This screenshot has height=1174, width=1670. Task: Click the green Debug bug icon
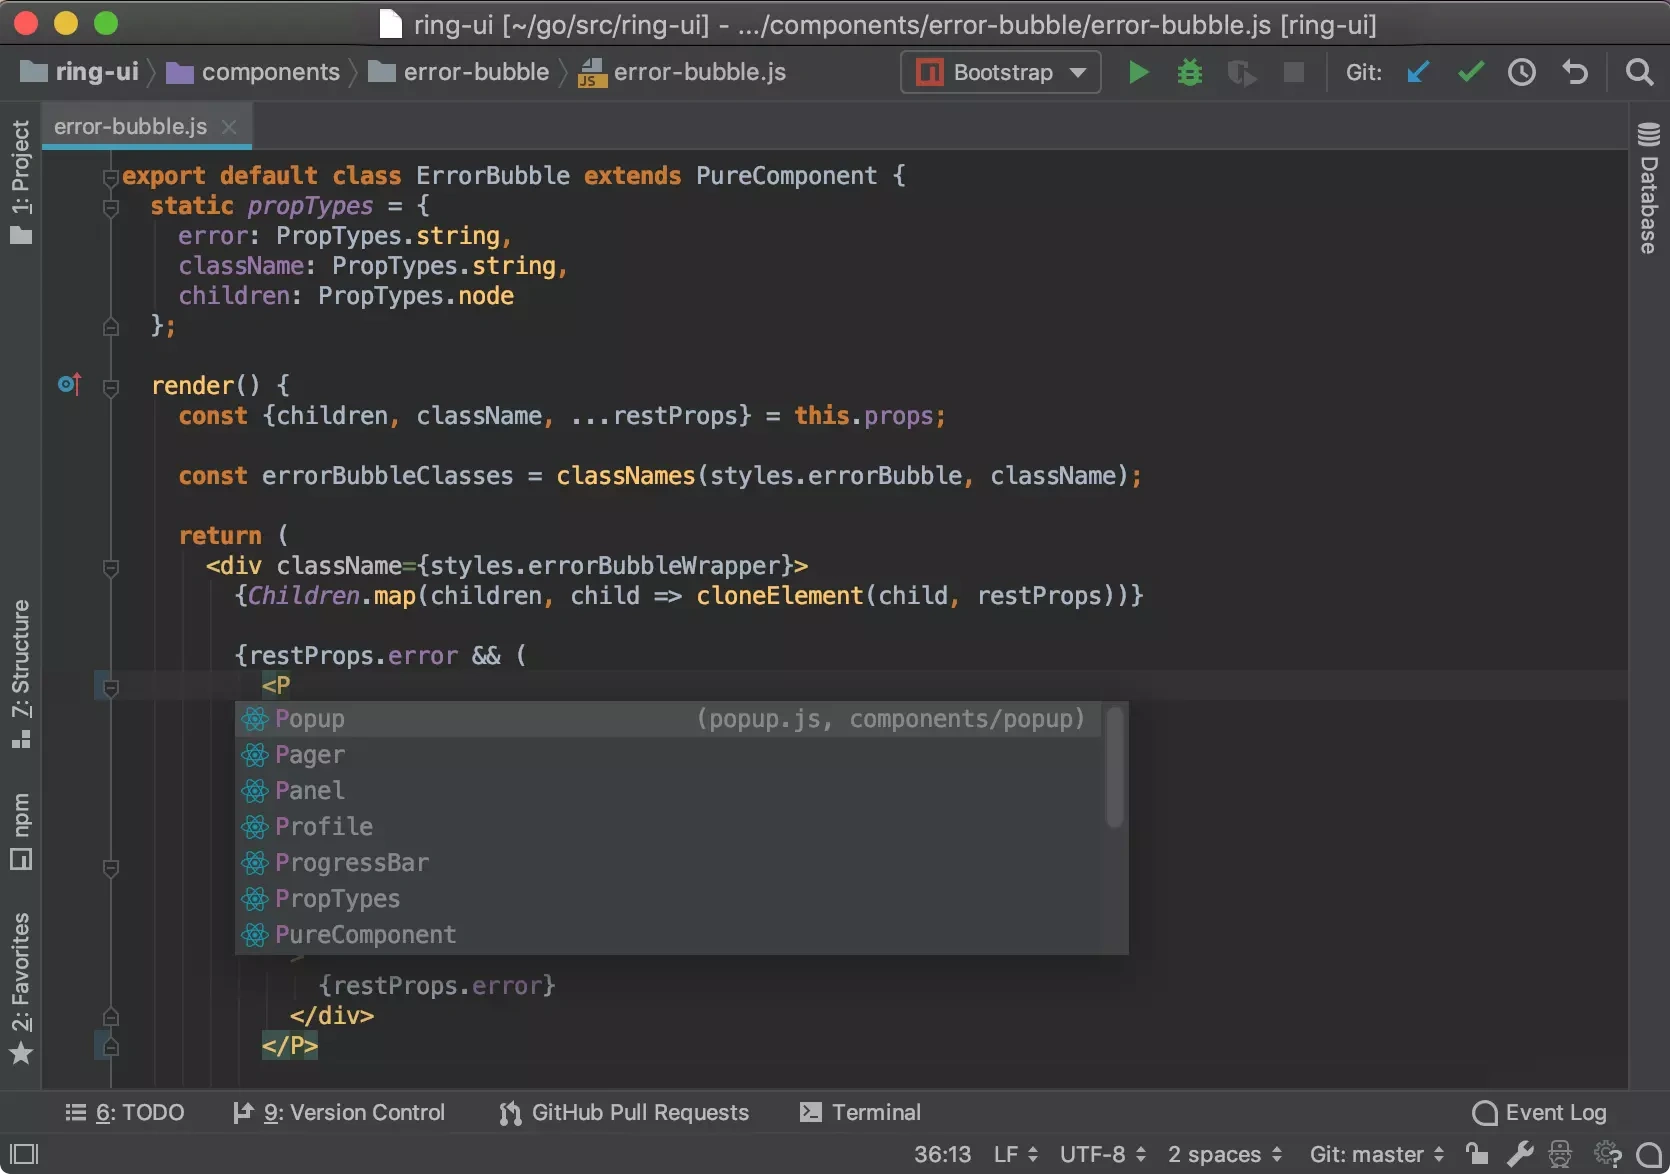tap(1189, 72)
